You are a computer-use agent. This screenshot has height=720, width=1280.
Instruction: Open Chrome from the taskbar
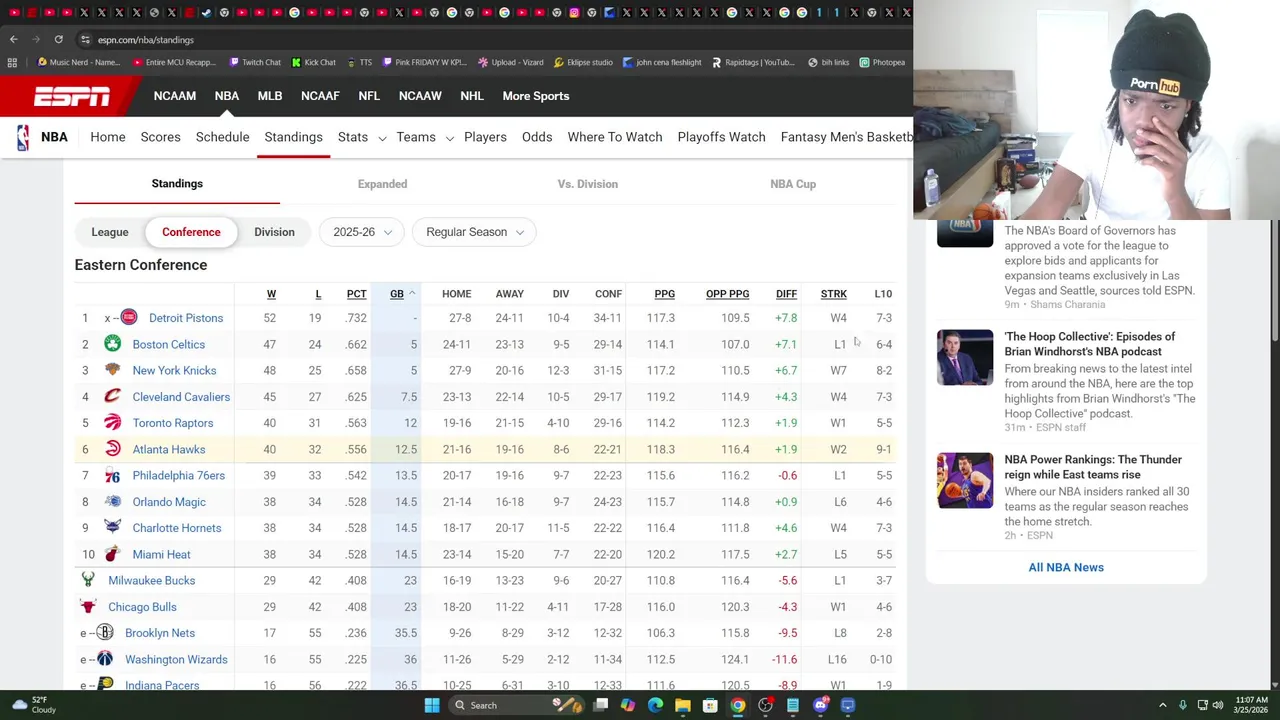[x=737, y=705]
